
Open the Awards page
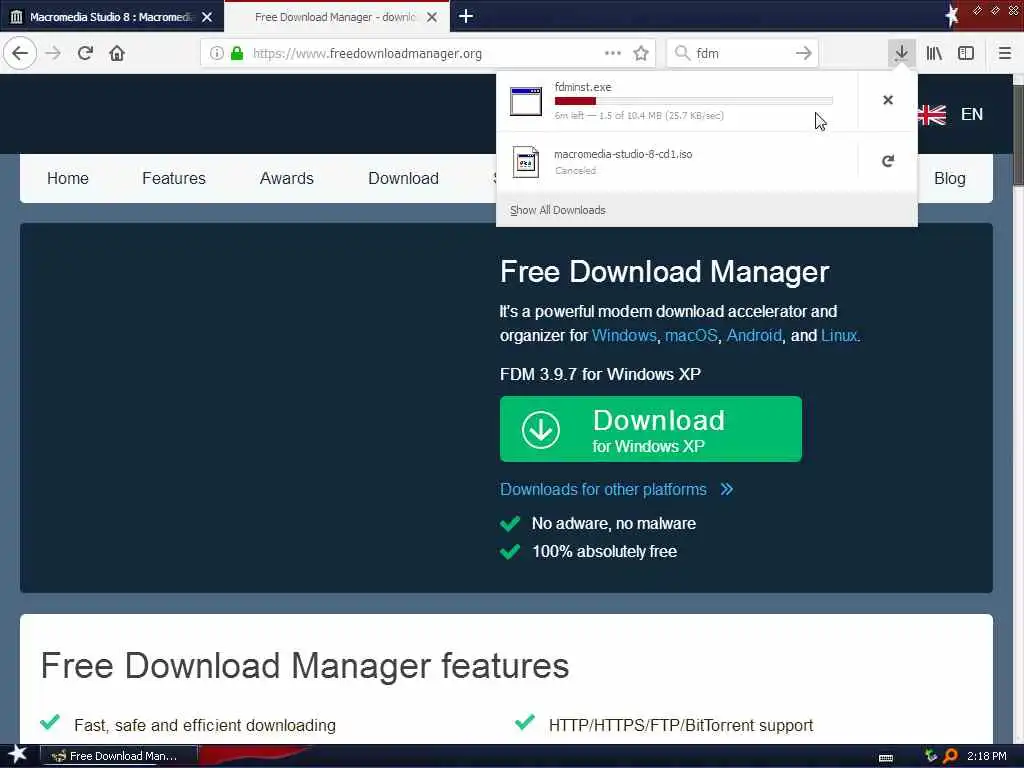287,178
